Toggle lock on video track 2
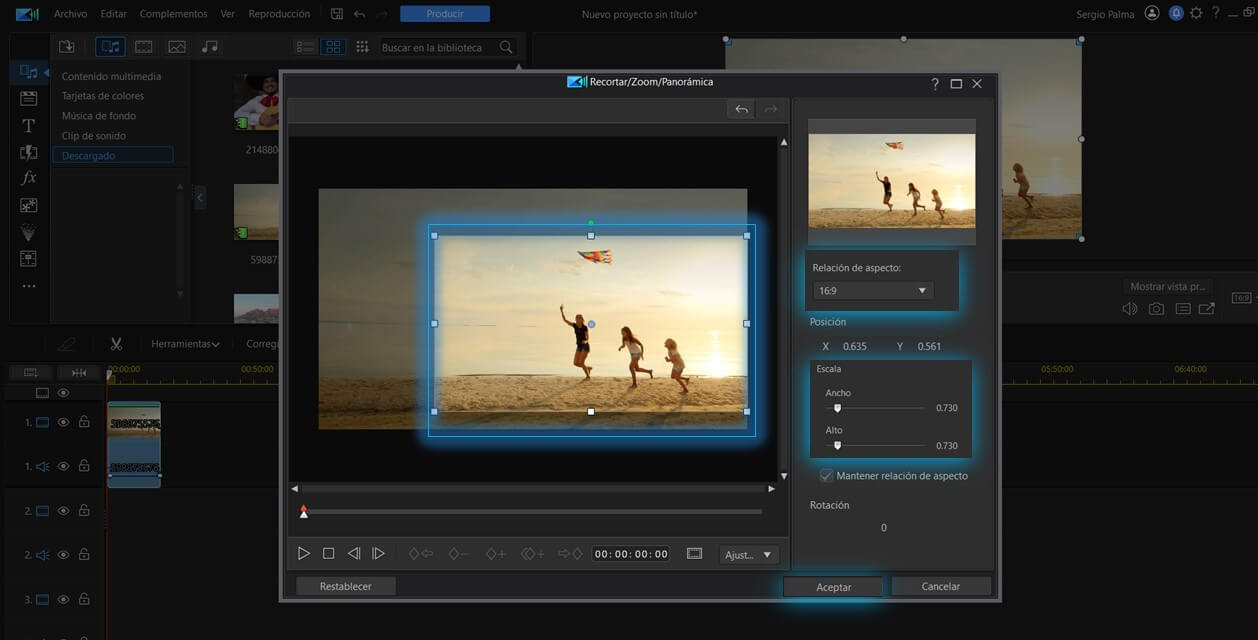Screen dimensions: 1258x640 [84, 510]
